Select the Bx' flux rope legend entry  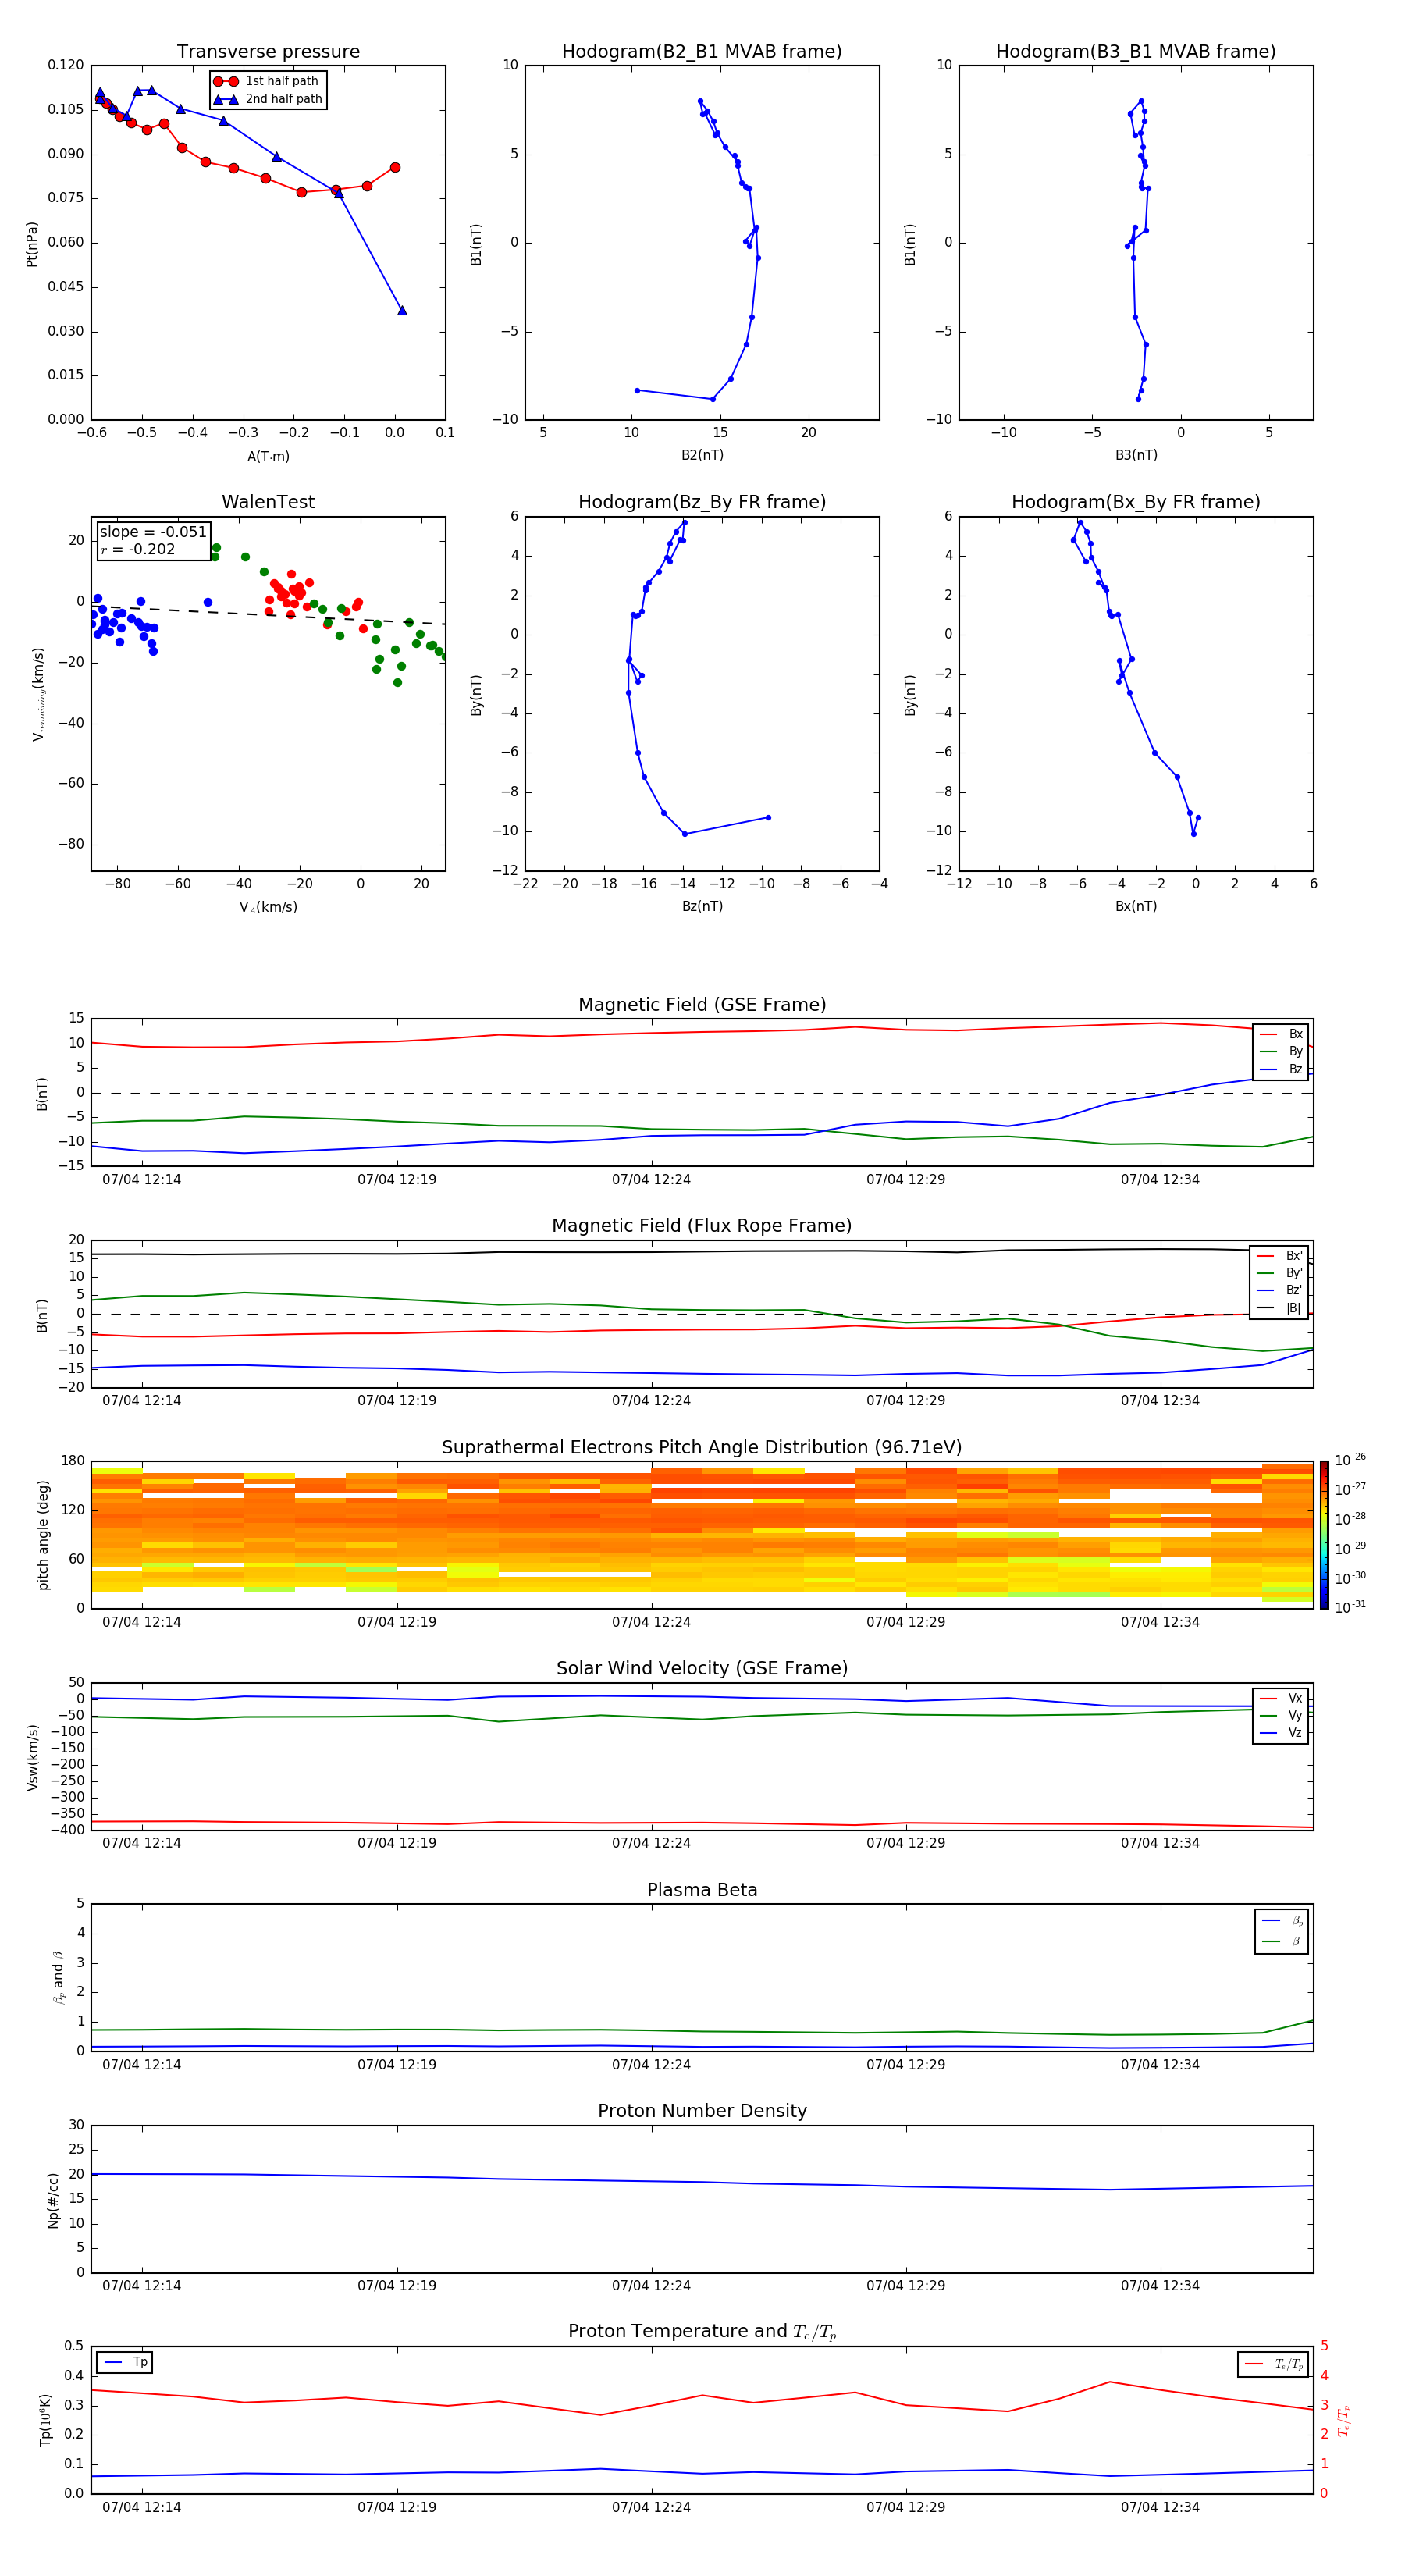tap(1279, 1256)
